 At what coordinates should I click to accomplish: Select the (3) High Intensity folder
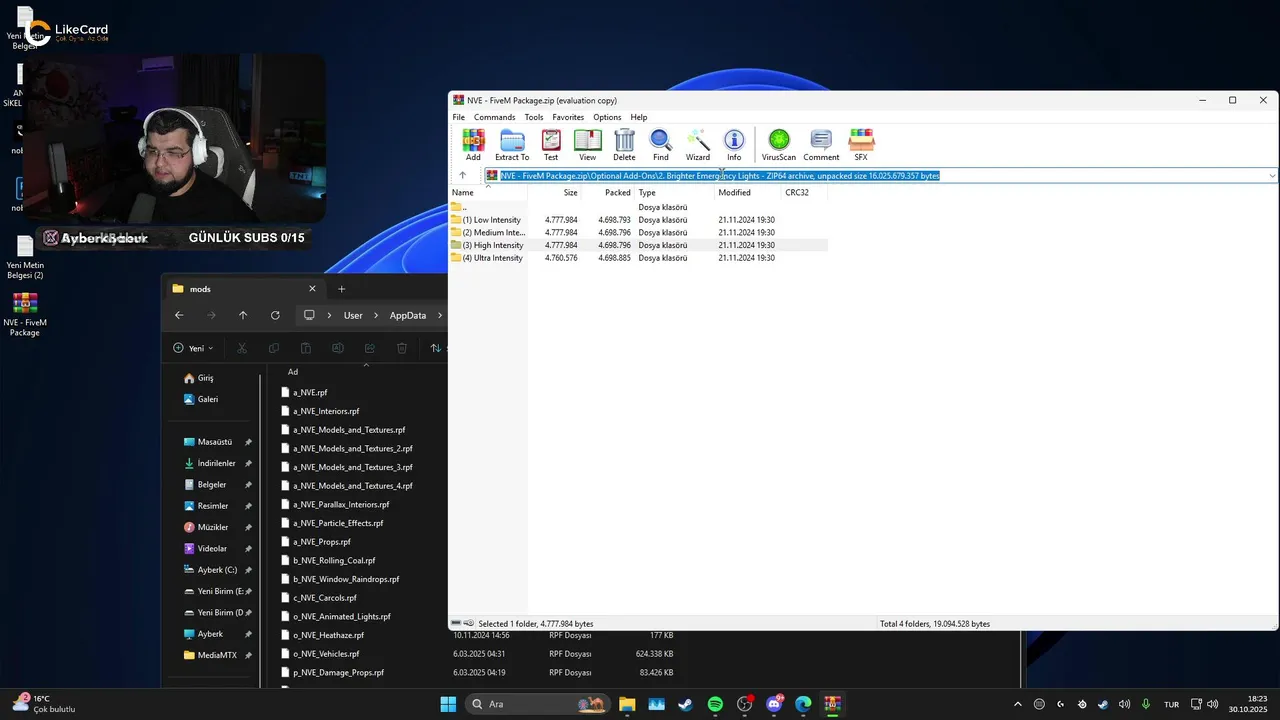tap(638, 245)
